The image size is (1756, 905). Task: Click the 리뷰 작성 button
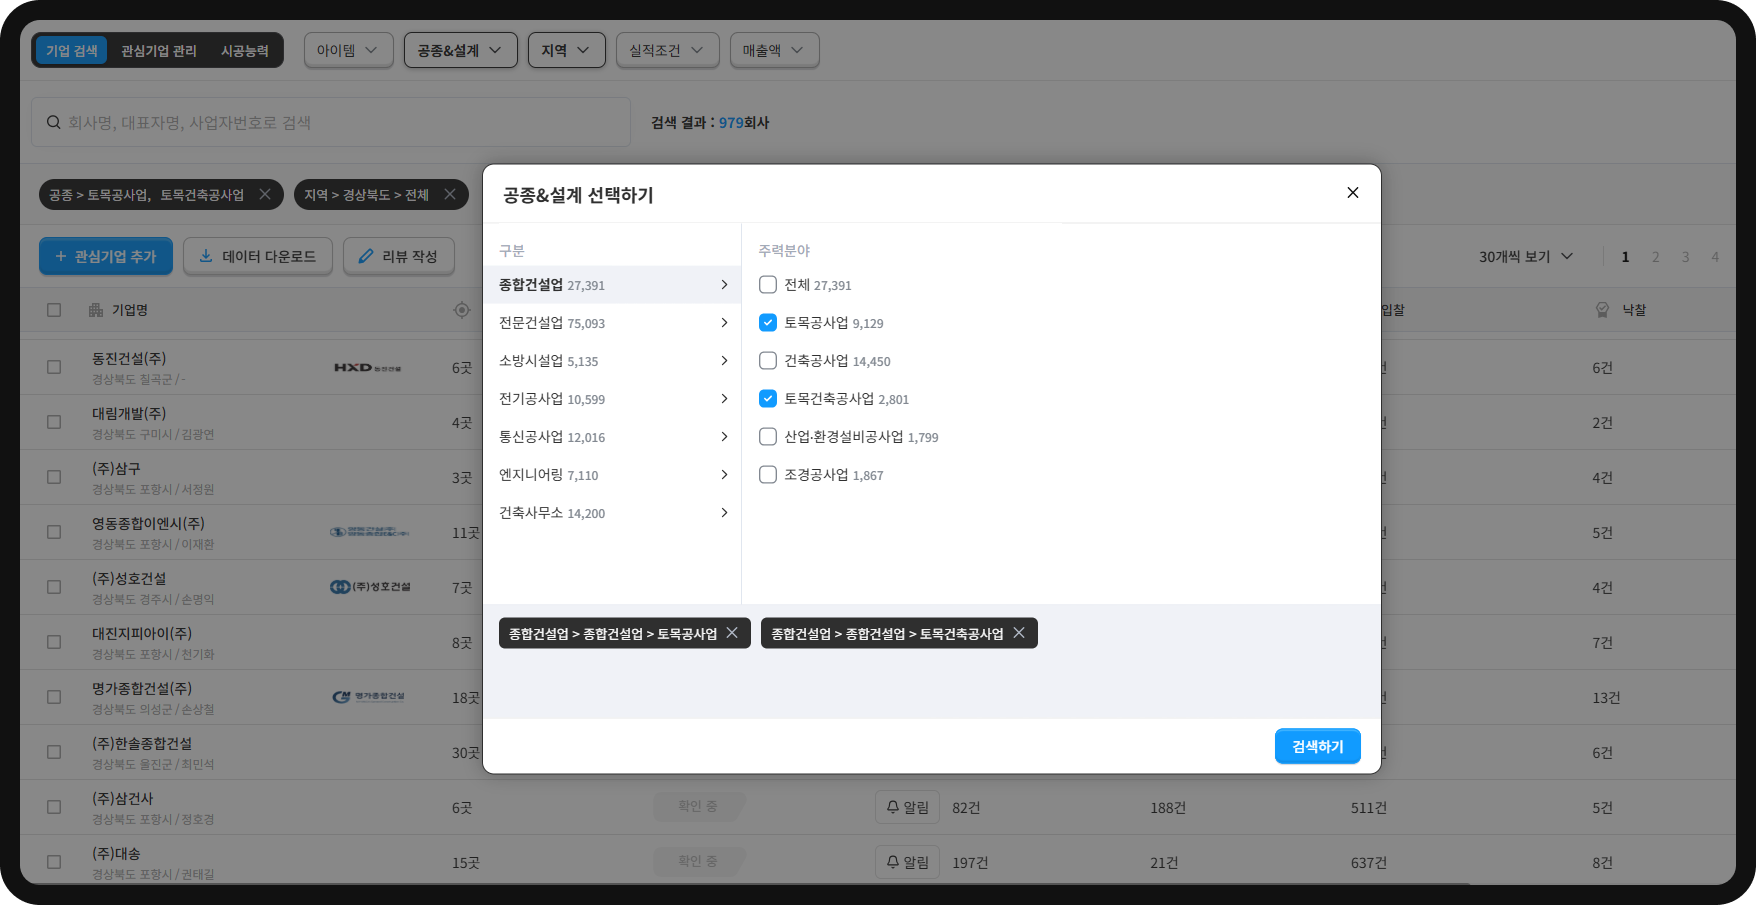(x=398, y=256)
